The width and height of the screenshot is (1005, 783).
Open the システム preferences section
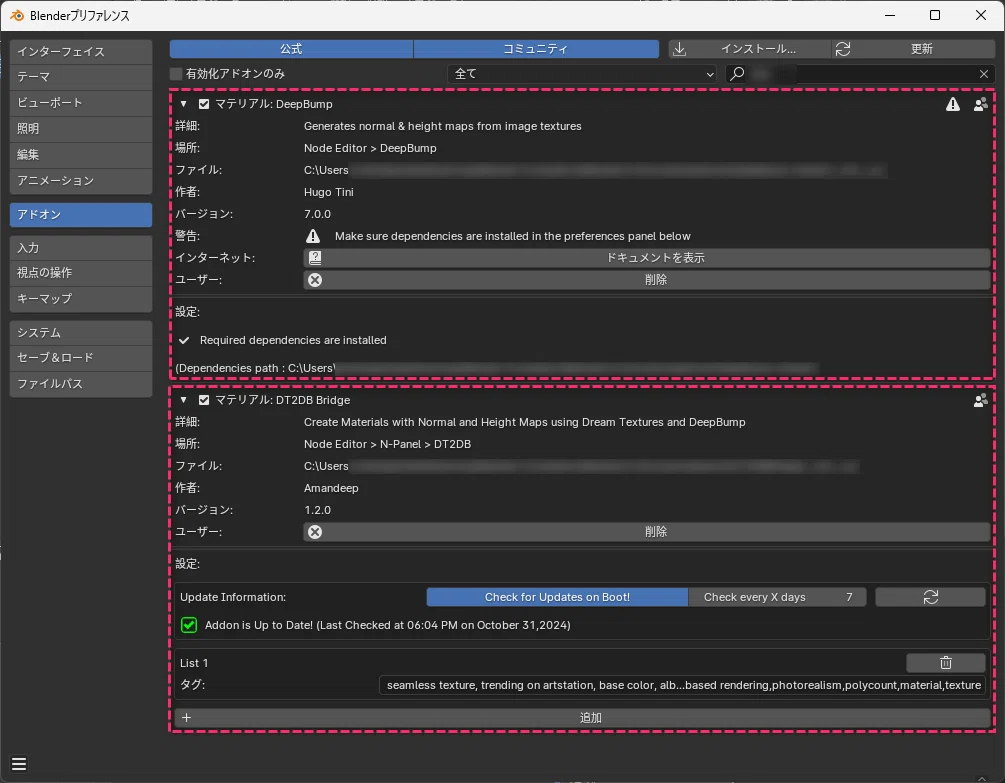[81, 333]
